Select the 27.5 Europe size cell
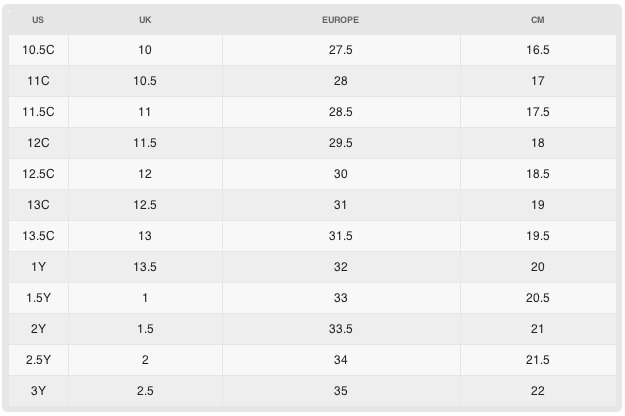625x416 pixels. (340, 50)
